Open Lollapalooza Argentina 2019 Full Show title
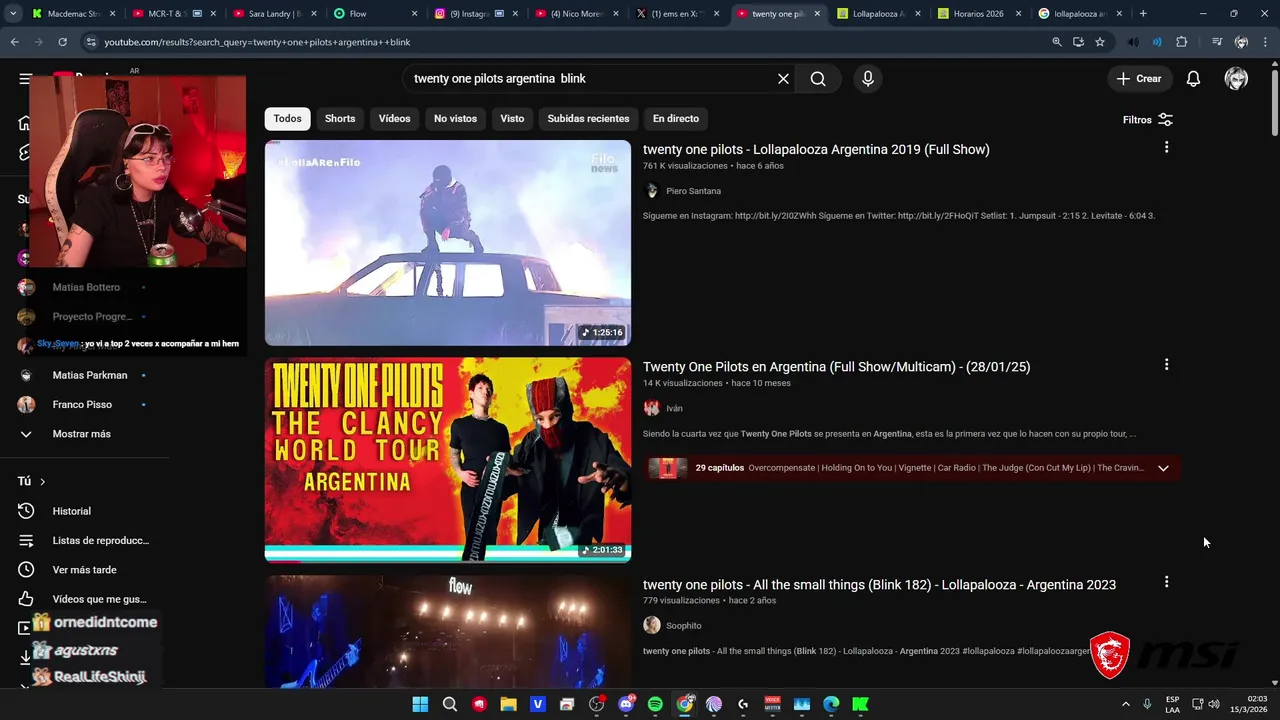The width and height of the screenshot is (1280, 720). pyautogui.click(x=816, y=149)
